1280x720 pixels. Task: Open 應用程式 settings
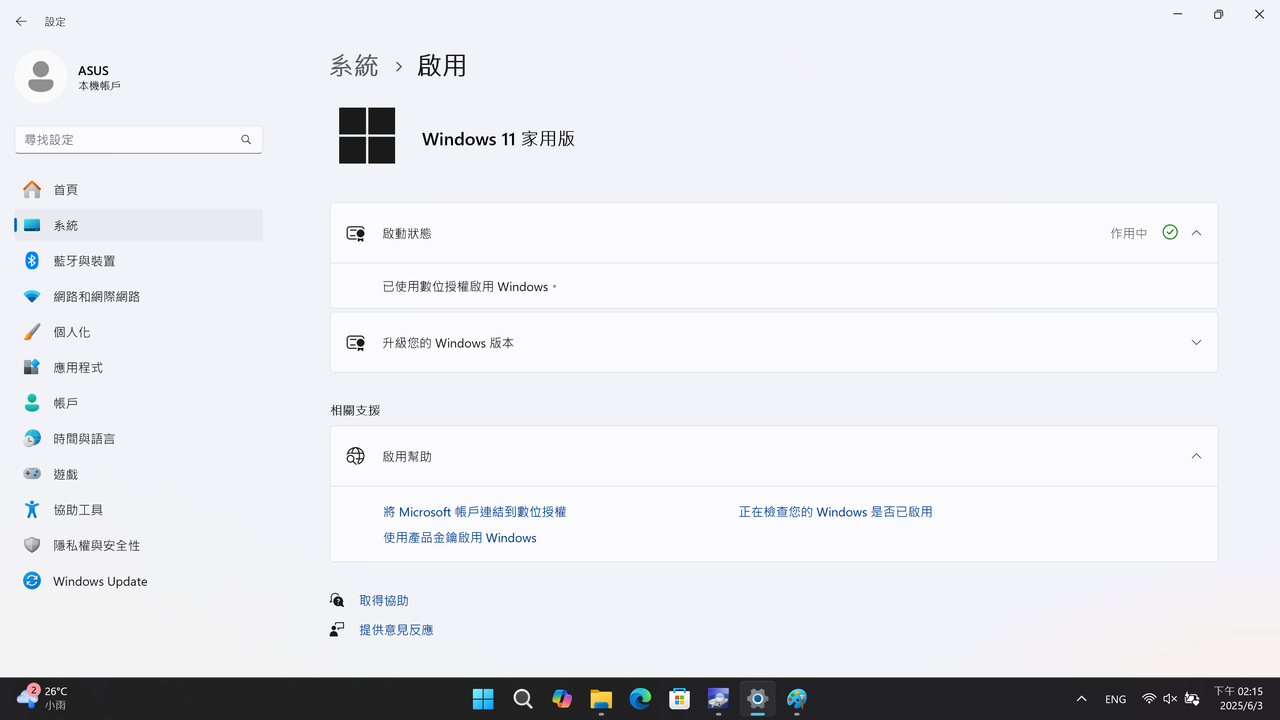click(x=138, y=367)
